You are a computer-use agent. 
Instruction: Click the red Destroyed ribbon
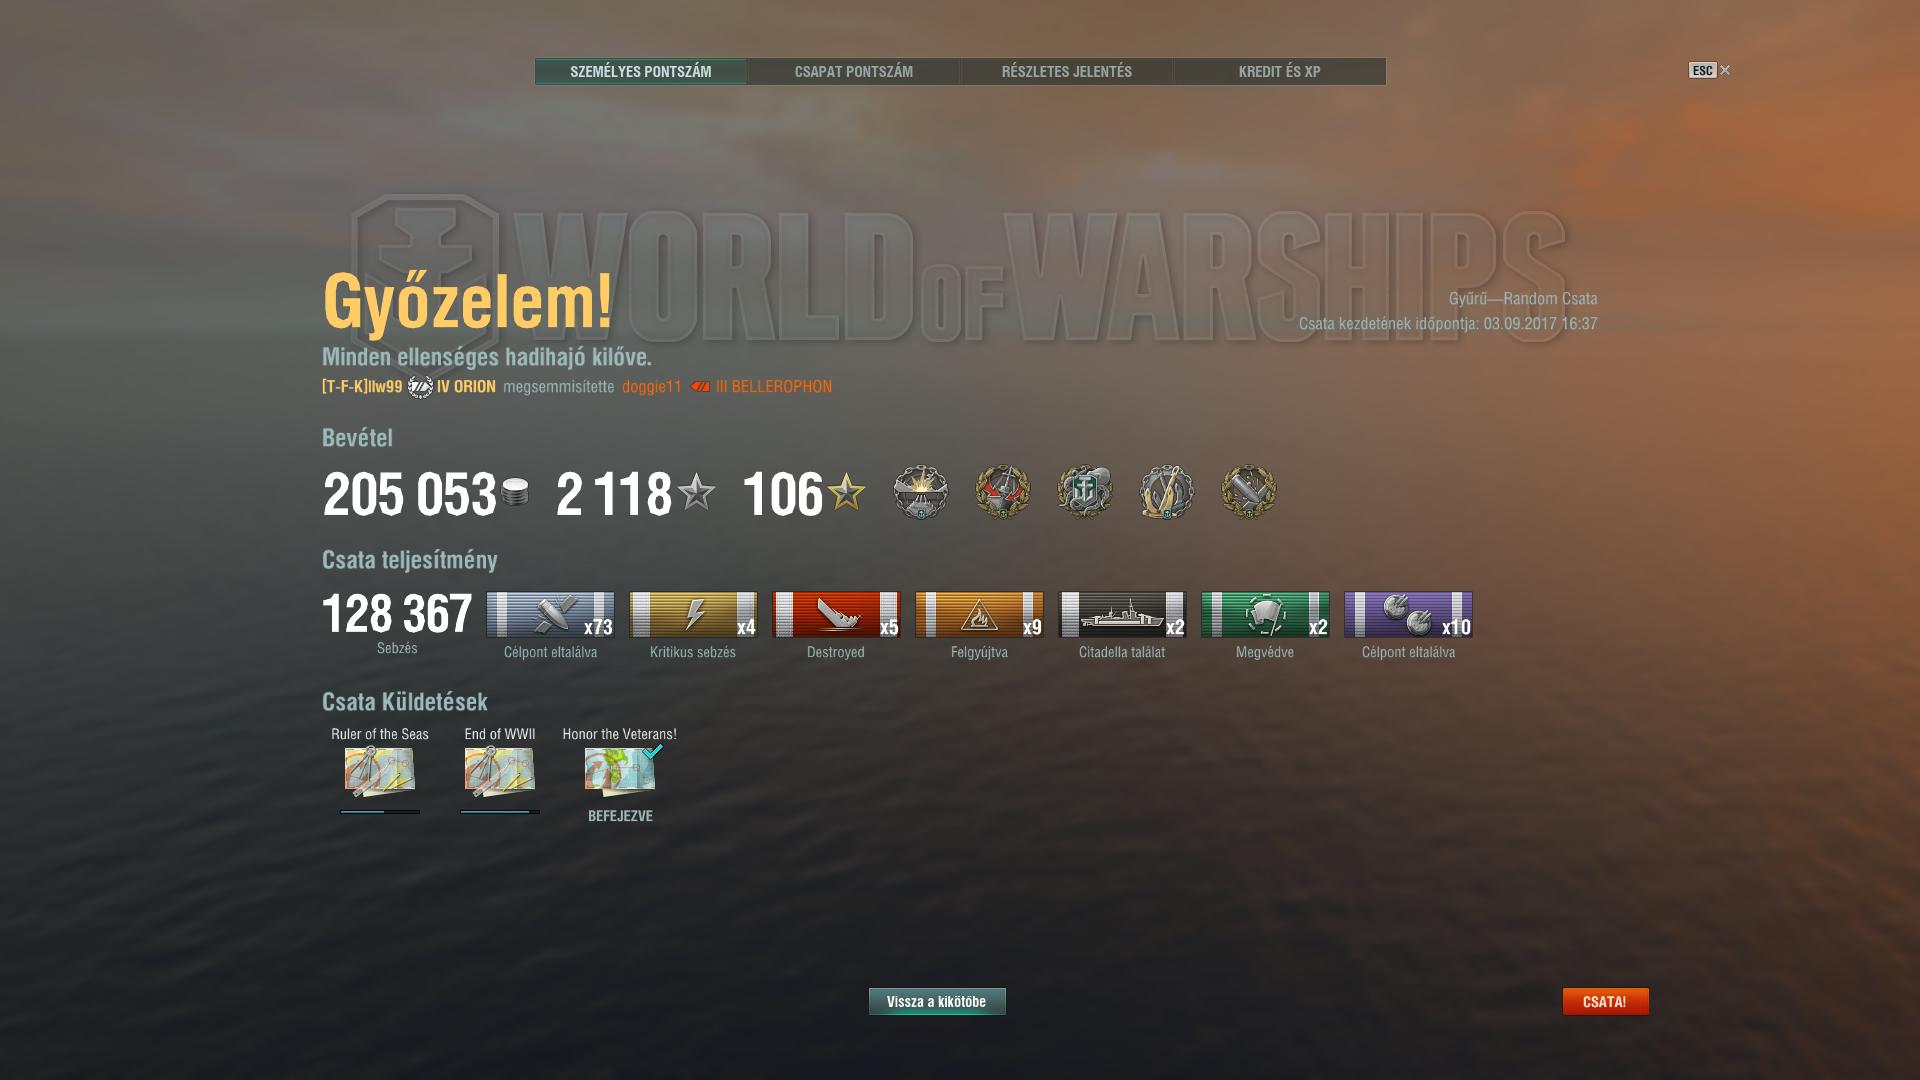(x=836, y=614)
